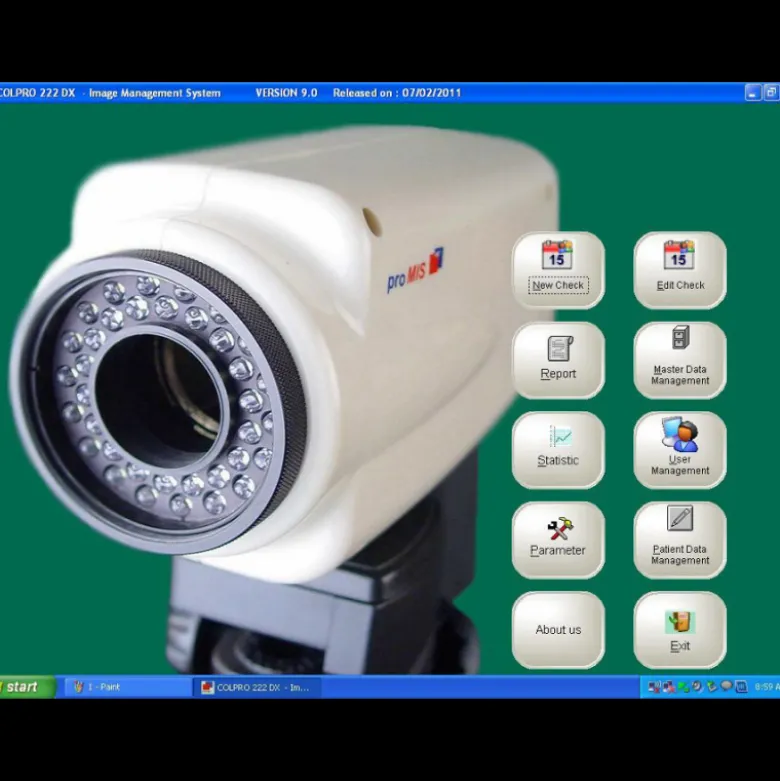This screenshot has height=781, width=780.
Task: Click the Exit button
Action: click(680, 630)
